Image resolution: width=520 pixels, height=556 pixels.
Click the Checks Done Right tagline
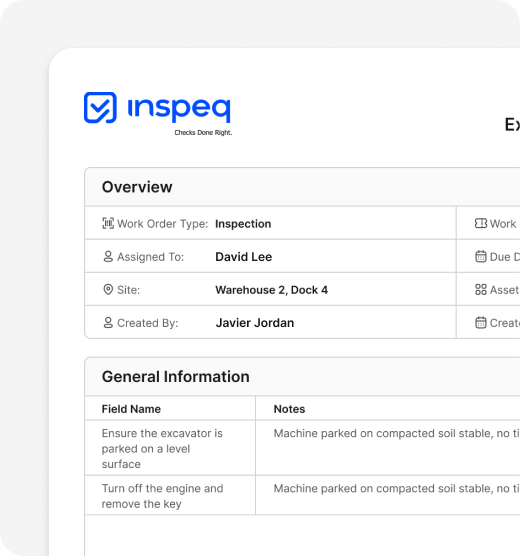(x=203, y=133)
